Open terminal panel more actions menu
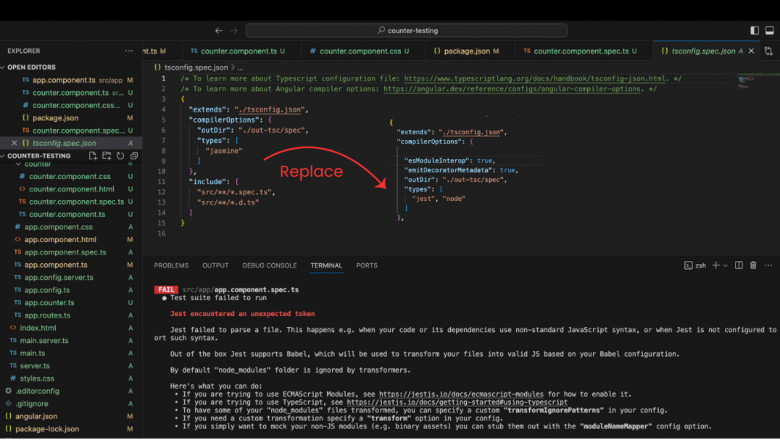780x440 pixels. [x=769, y=265]
